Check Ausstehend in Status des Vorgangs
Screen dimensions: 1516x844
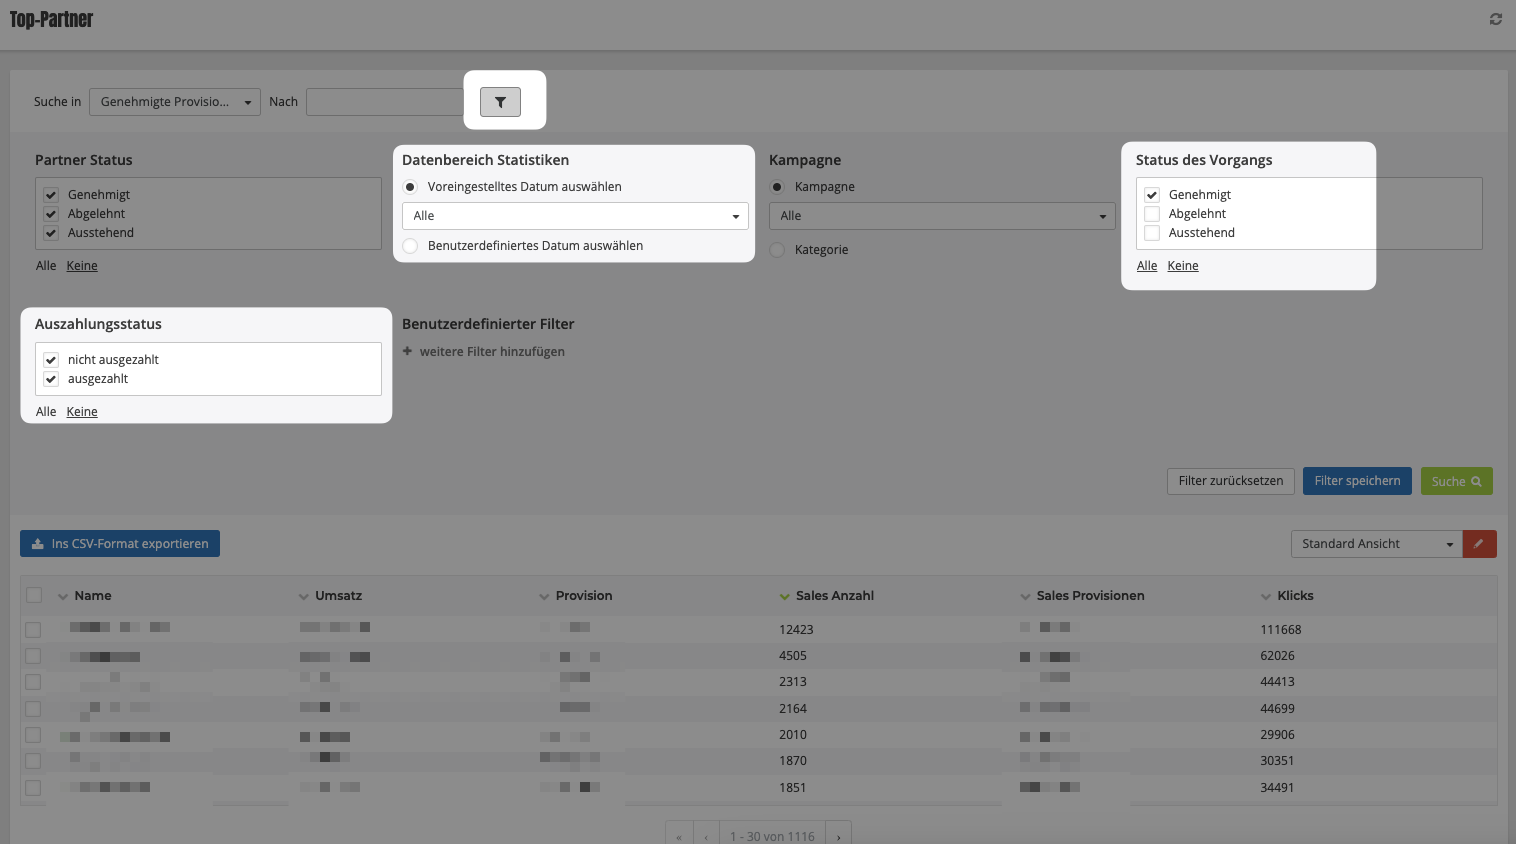coord(1152,233)
